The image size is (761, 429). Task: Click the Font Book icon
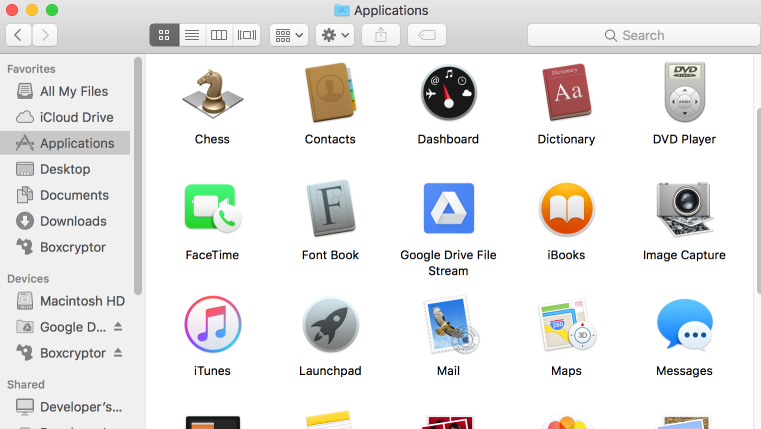tap(331, 208)
